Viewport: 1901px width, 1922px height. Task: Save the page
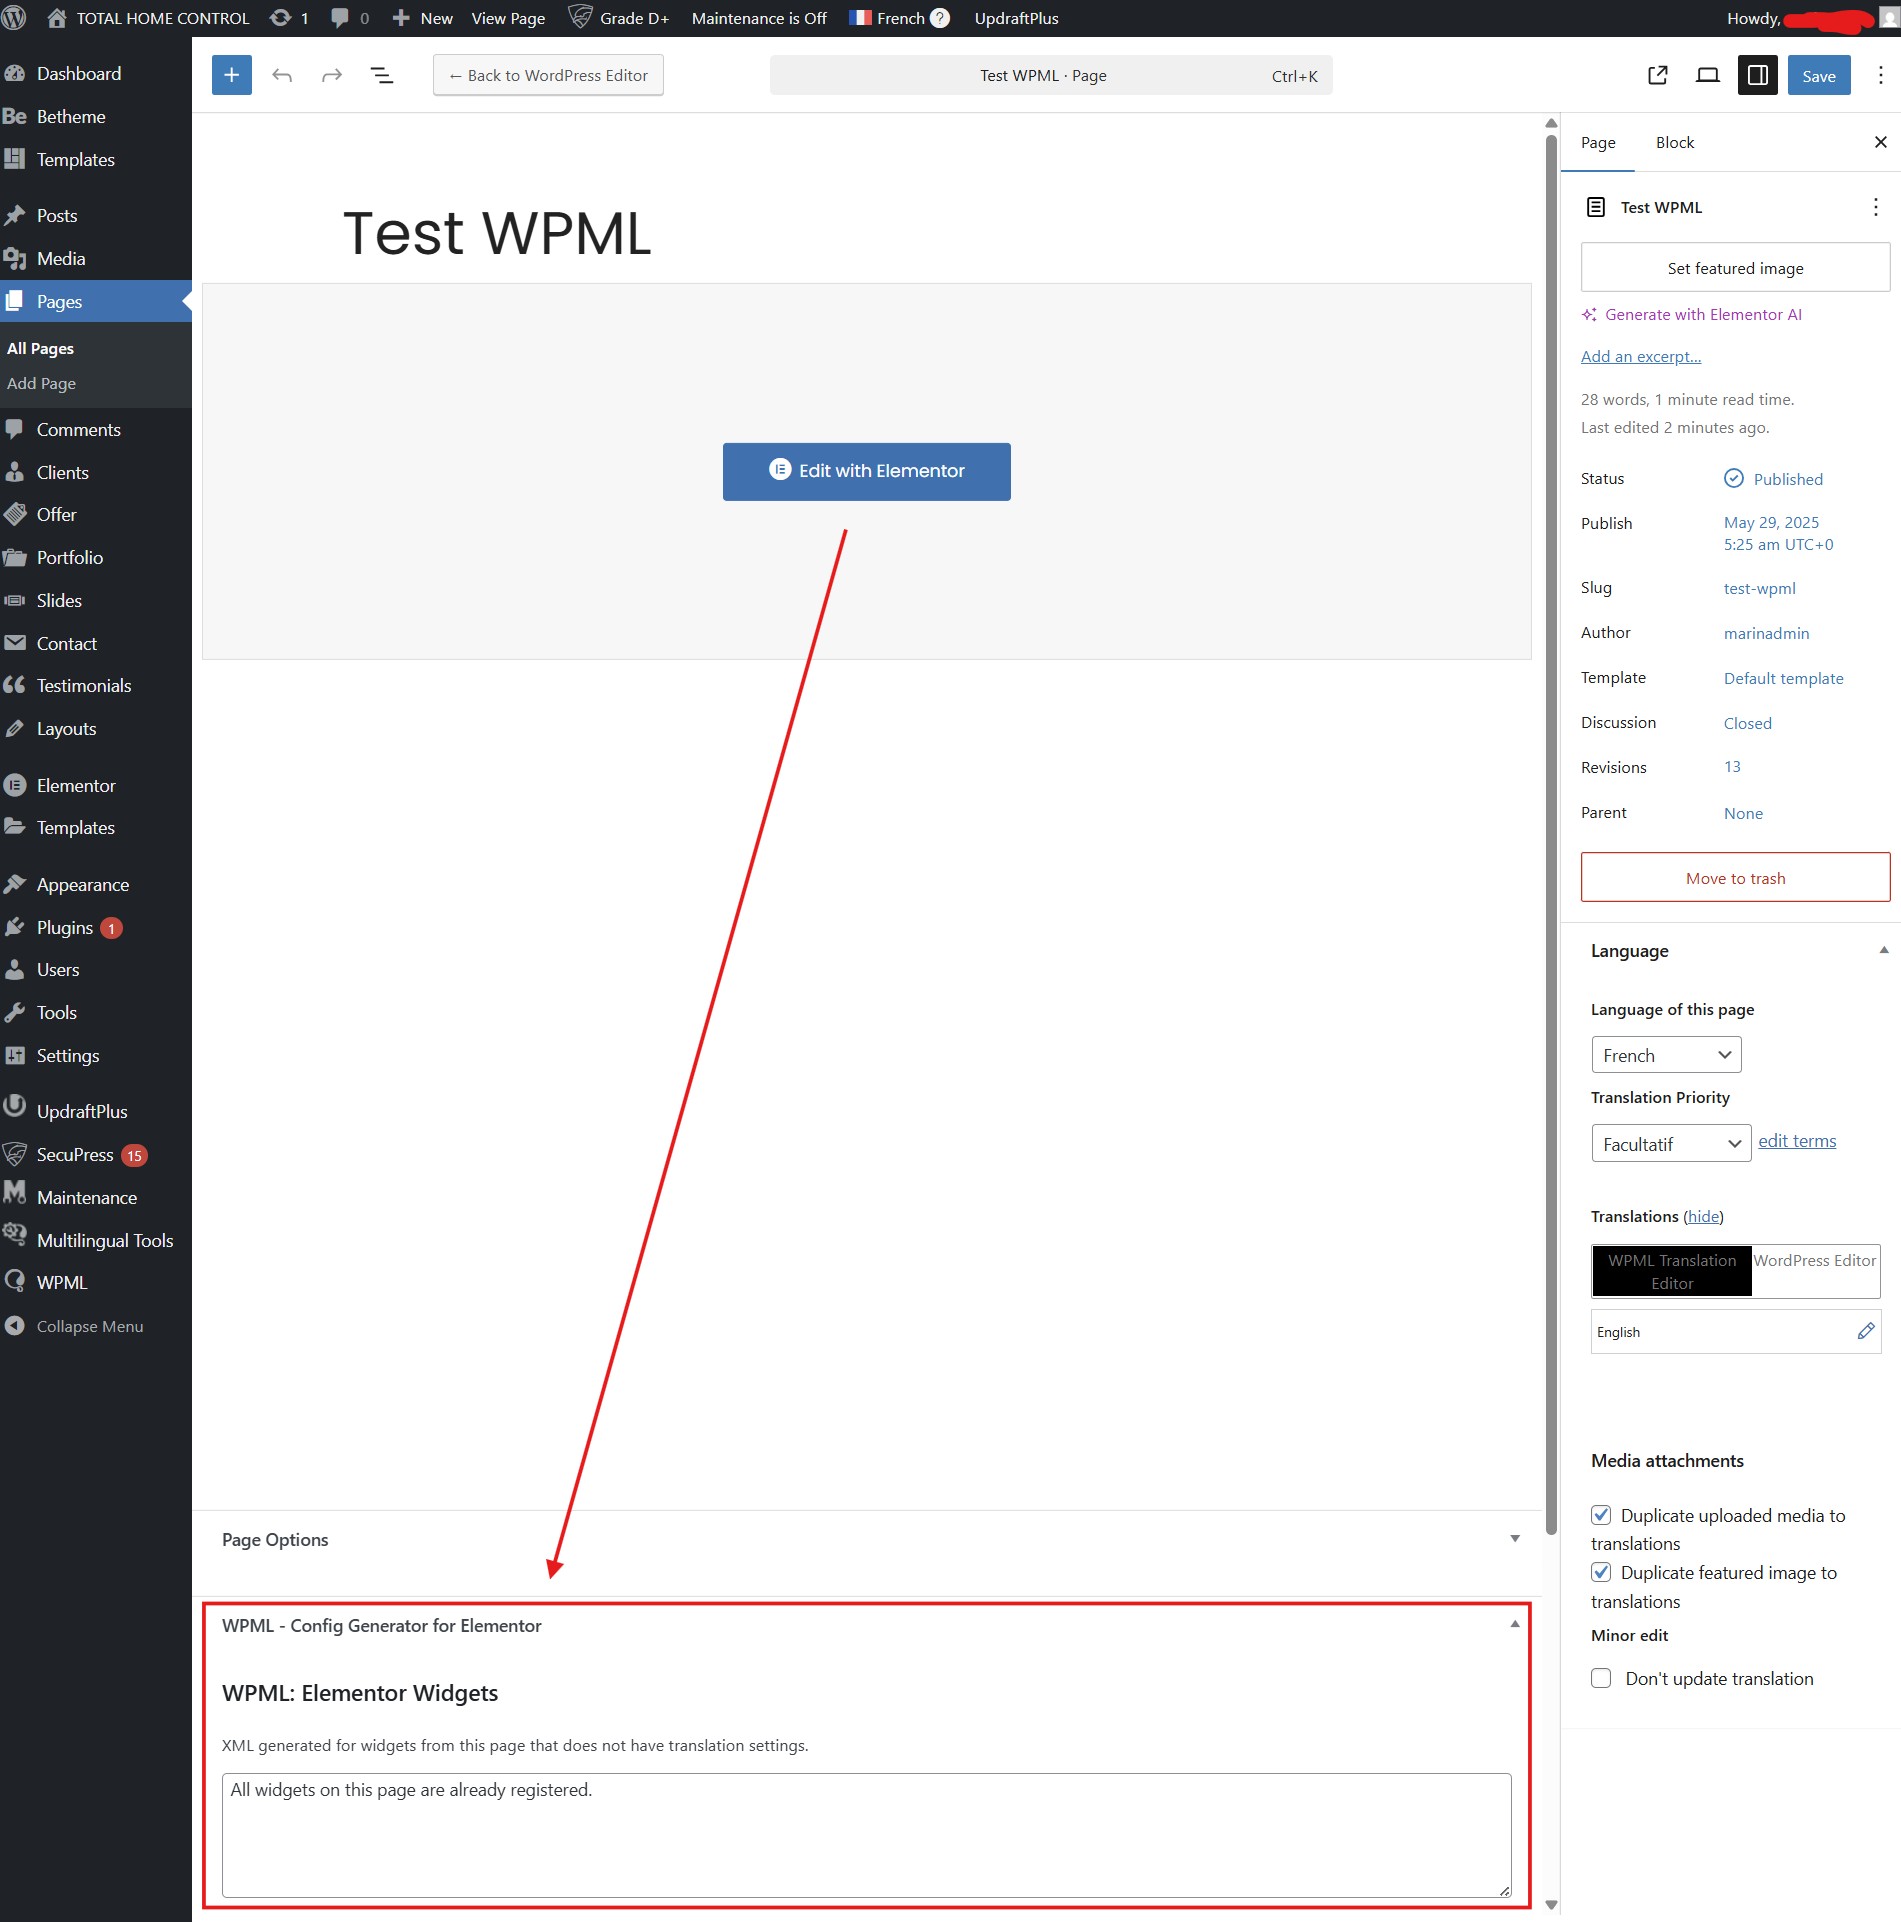coord(1818,75)
